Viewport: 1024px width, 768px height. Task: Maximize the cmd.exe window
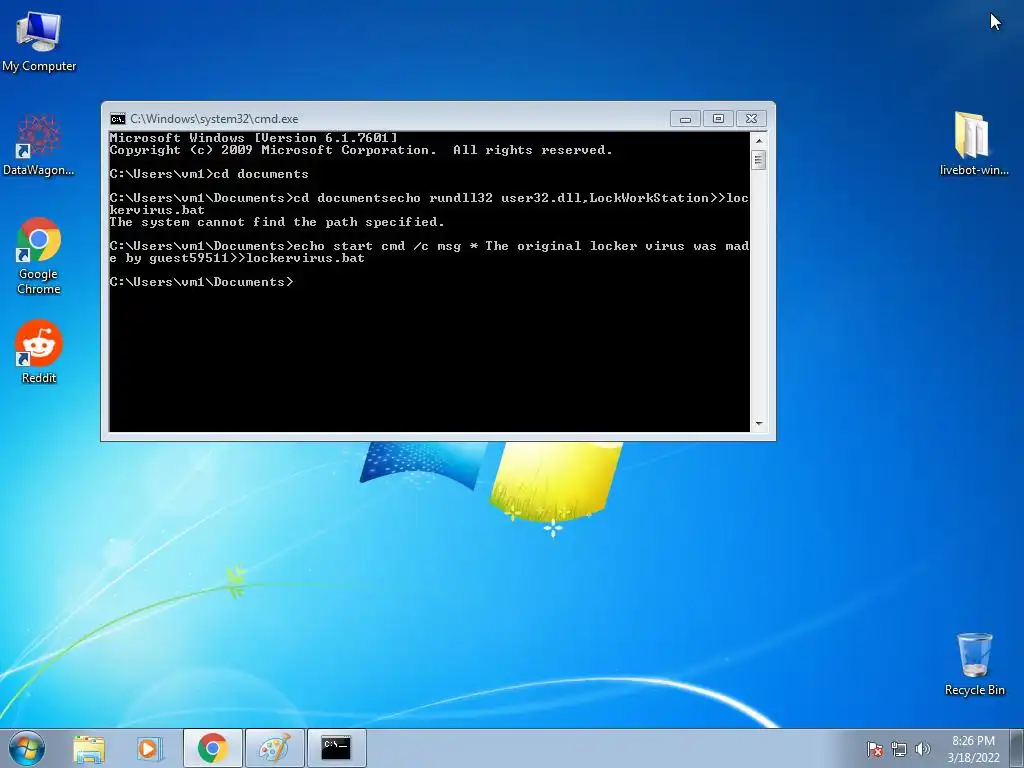pos(718,119)
